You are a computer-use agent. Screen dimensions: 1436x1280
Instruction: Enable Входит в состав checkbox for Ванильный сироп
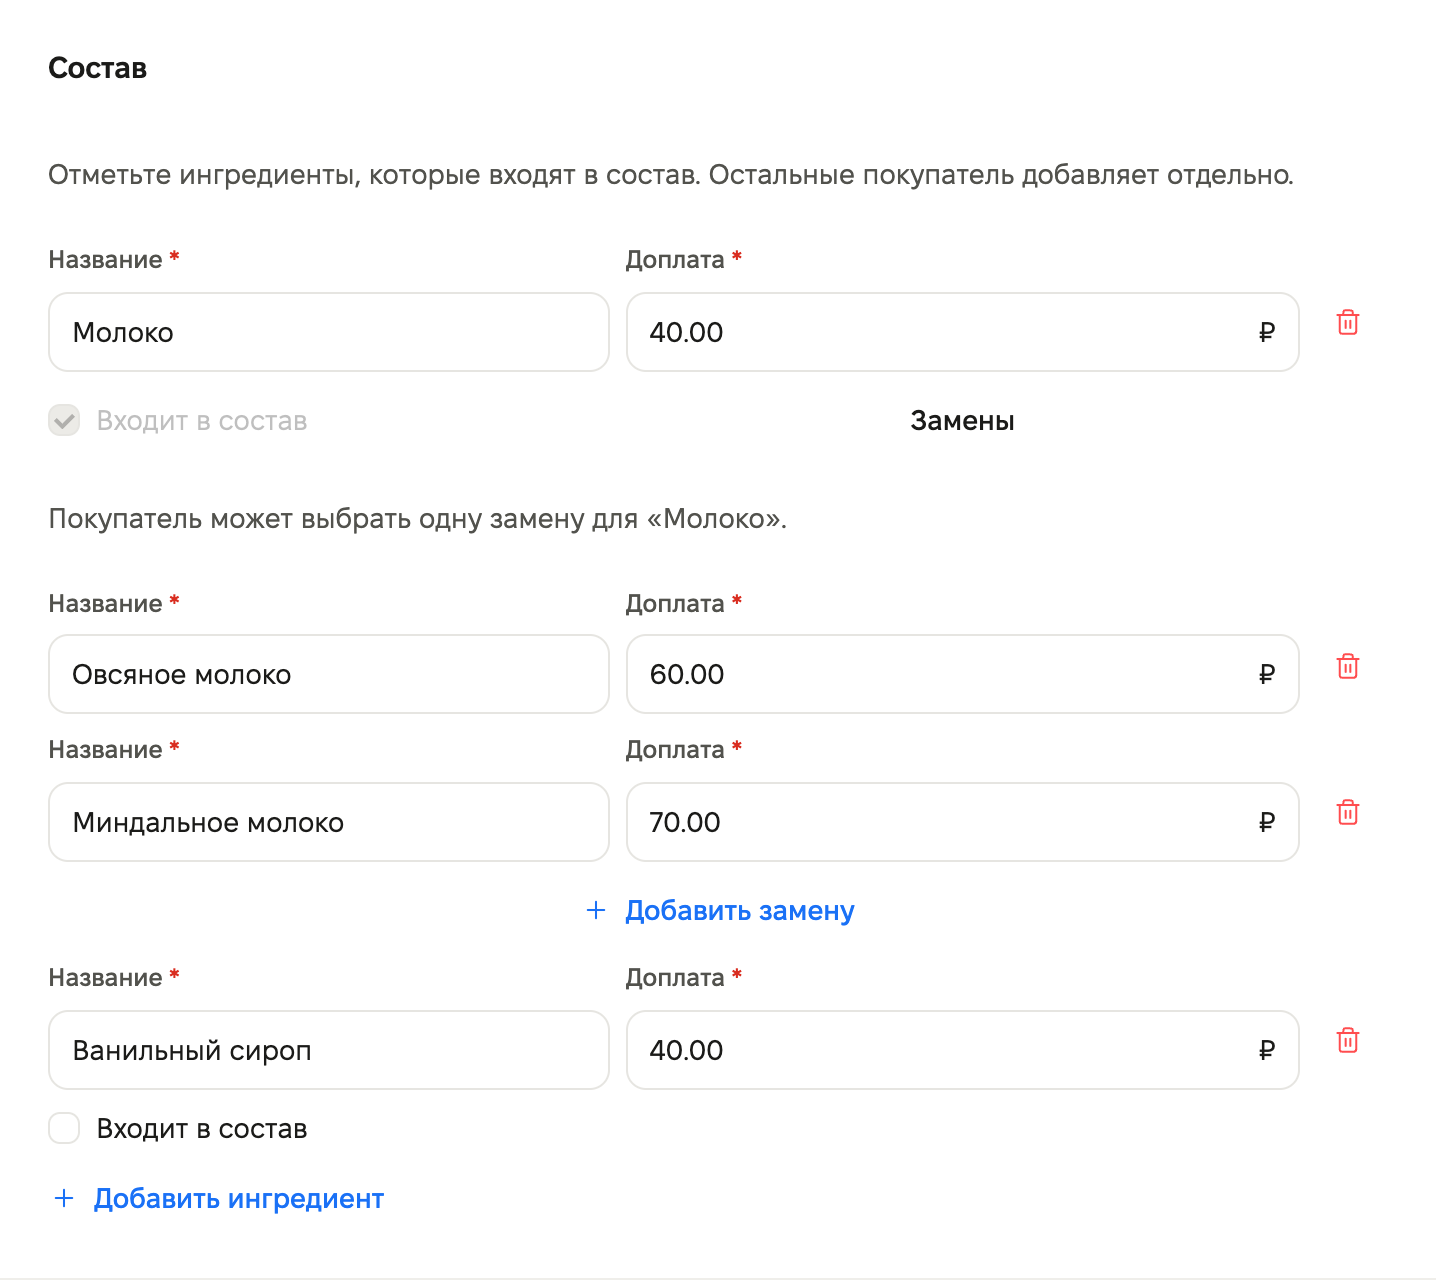click(x=64, y=1129)
